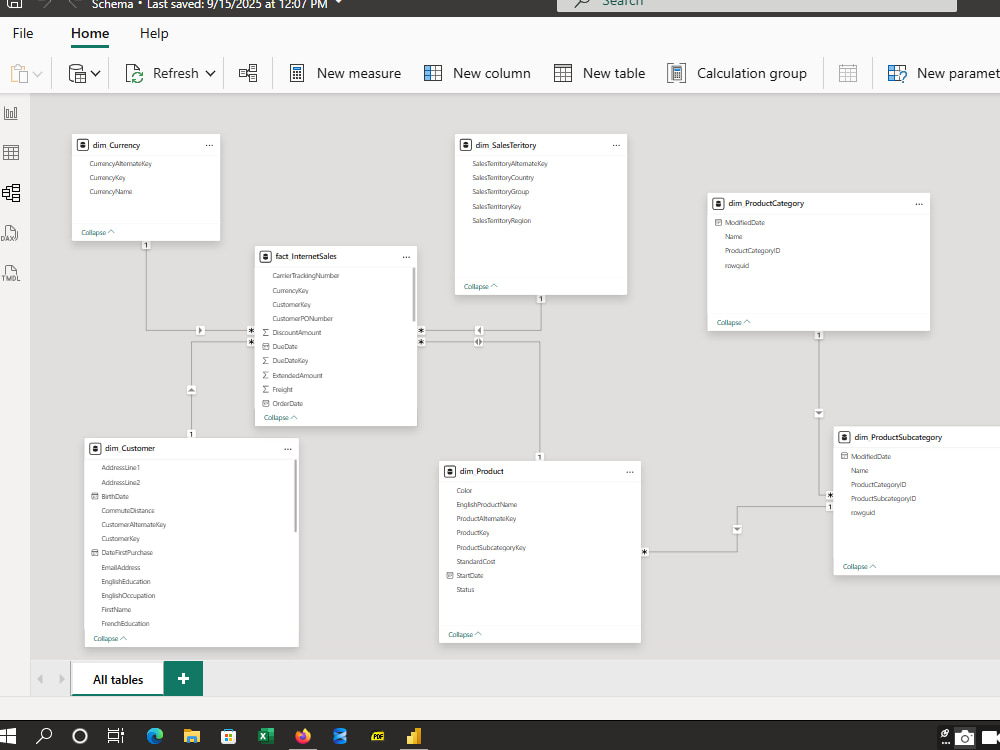Click the Paste clipboard icon

click(x=19, y=73)
